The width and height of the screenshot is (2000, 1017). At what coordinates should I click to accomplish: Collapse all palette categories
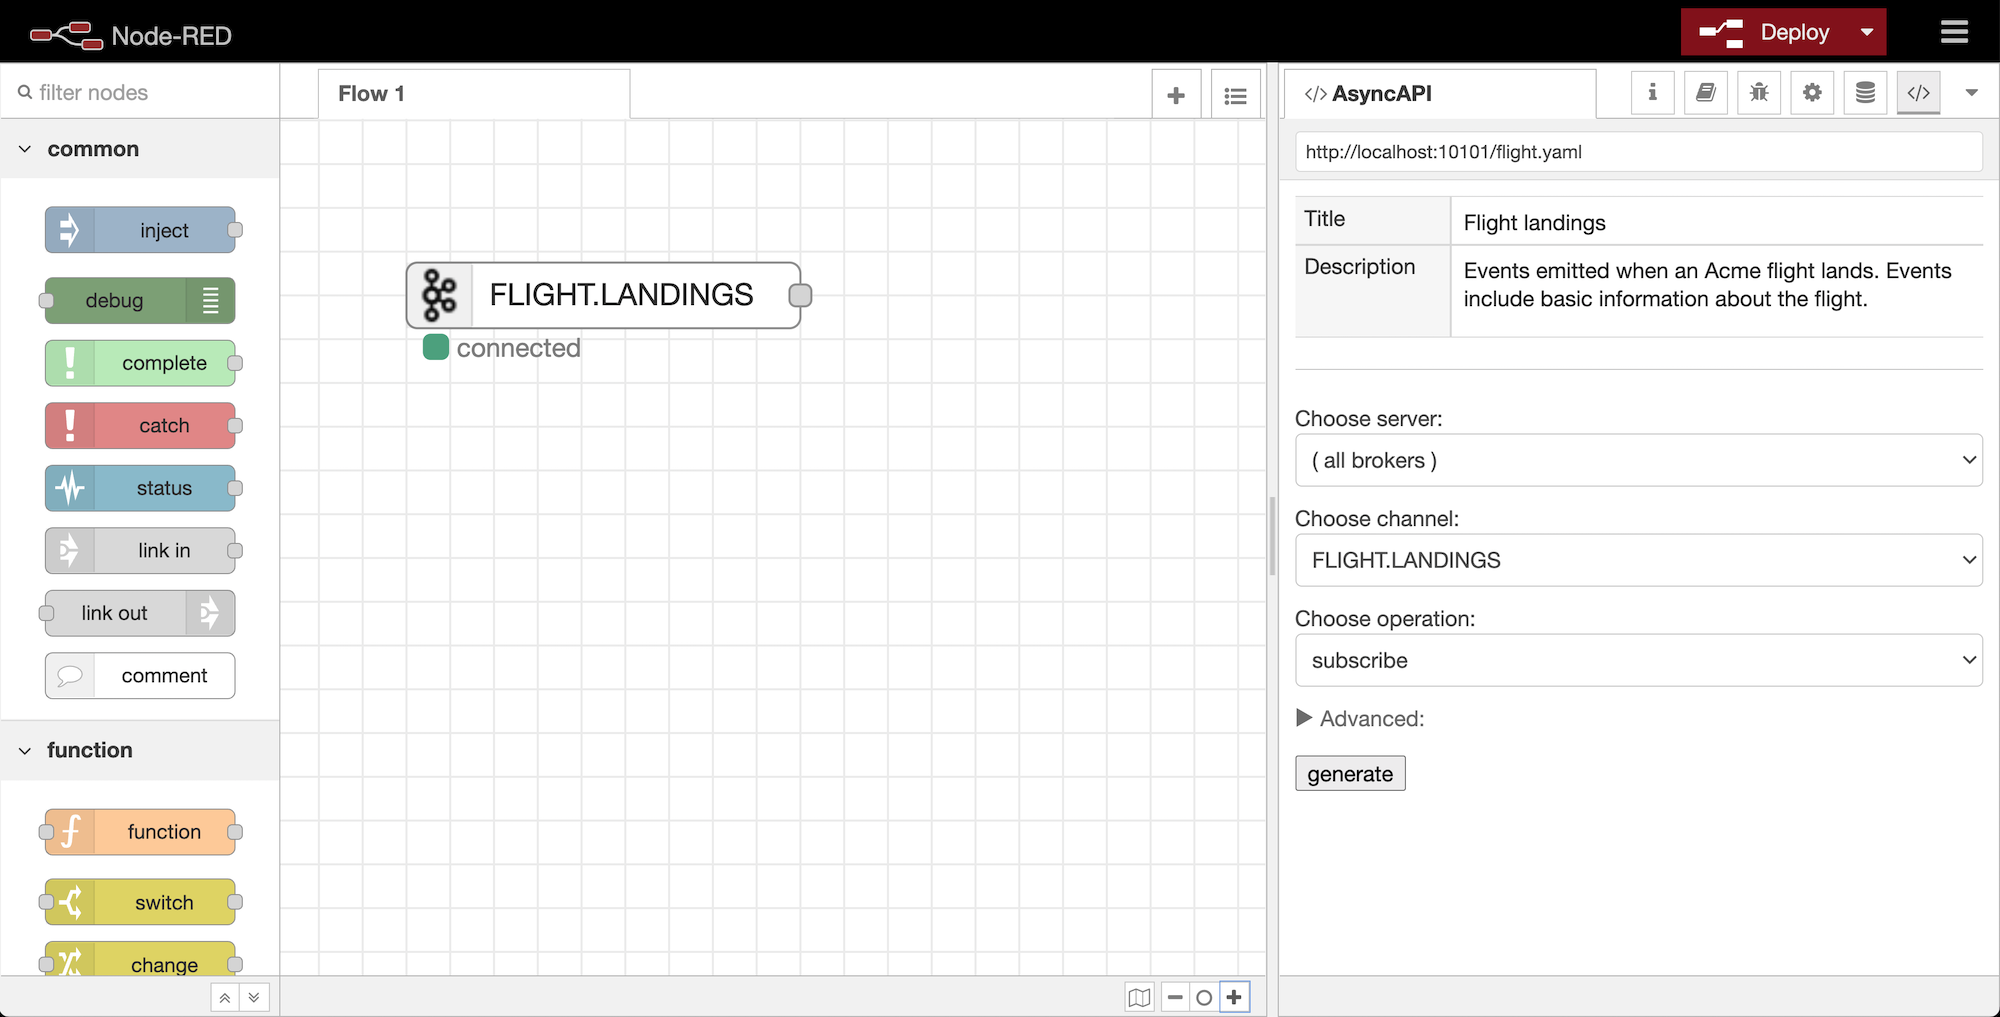coord(225,997)
